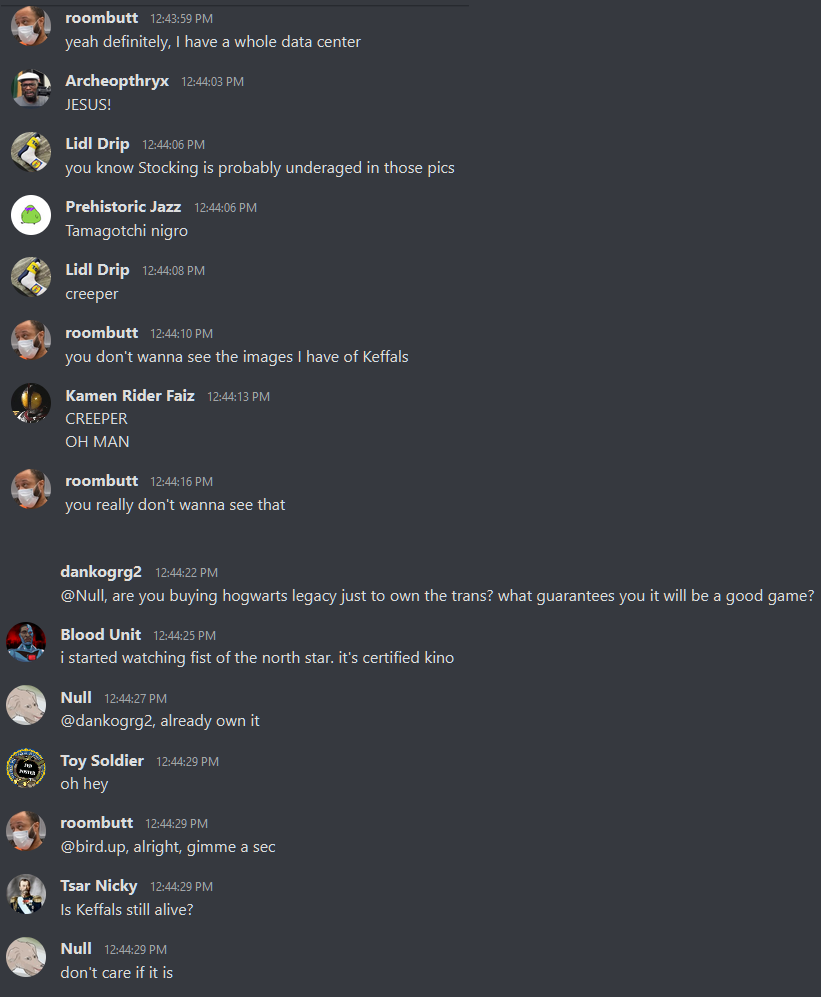
Task: Click Lidl Drip's sock avatar at 12:44:06
Action: pos(31,152)
